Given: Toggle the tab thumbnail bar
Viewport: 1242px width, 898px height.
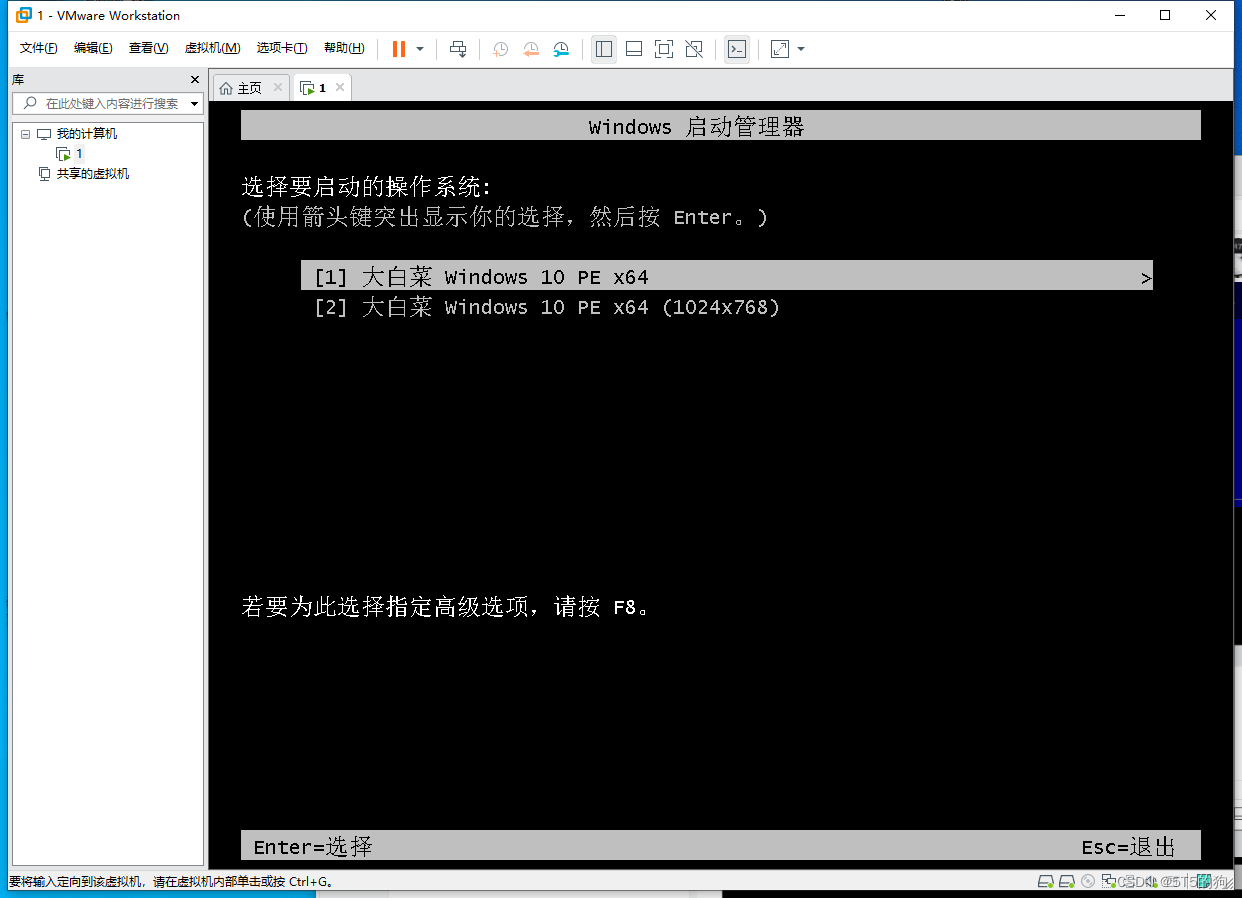Looking at the screenshot, I should pos(634,48).
